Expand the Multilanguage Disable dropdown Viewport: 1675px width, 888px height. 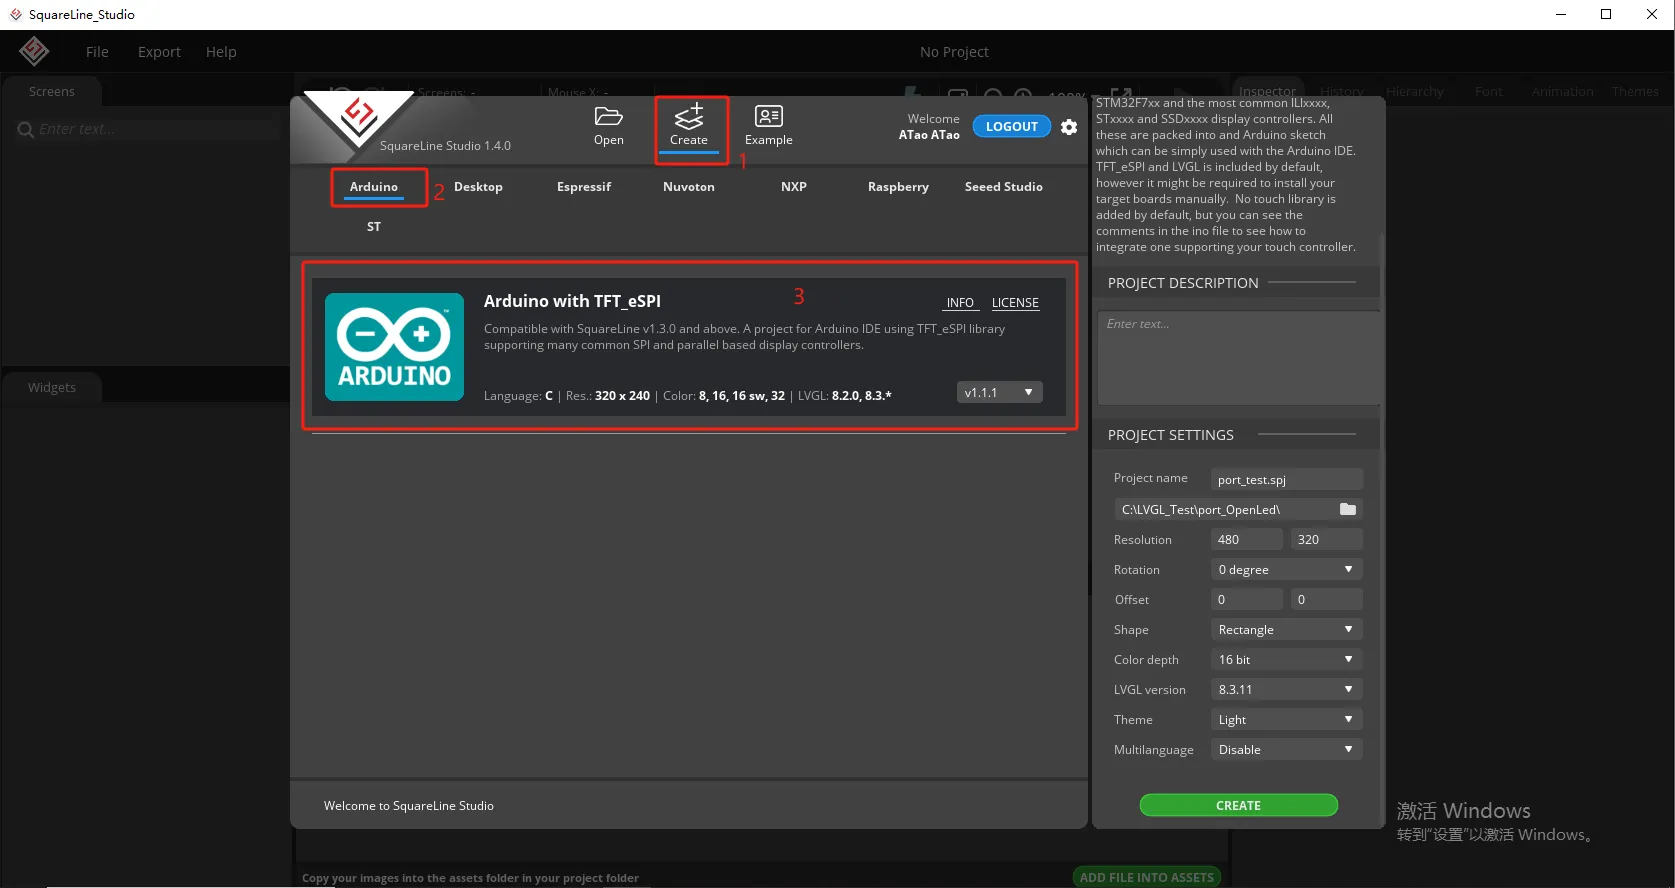pyautogui.click(x=1285, y=749)
